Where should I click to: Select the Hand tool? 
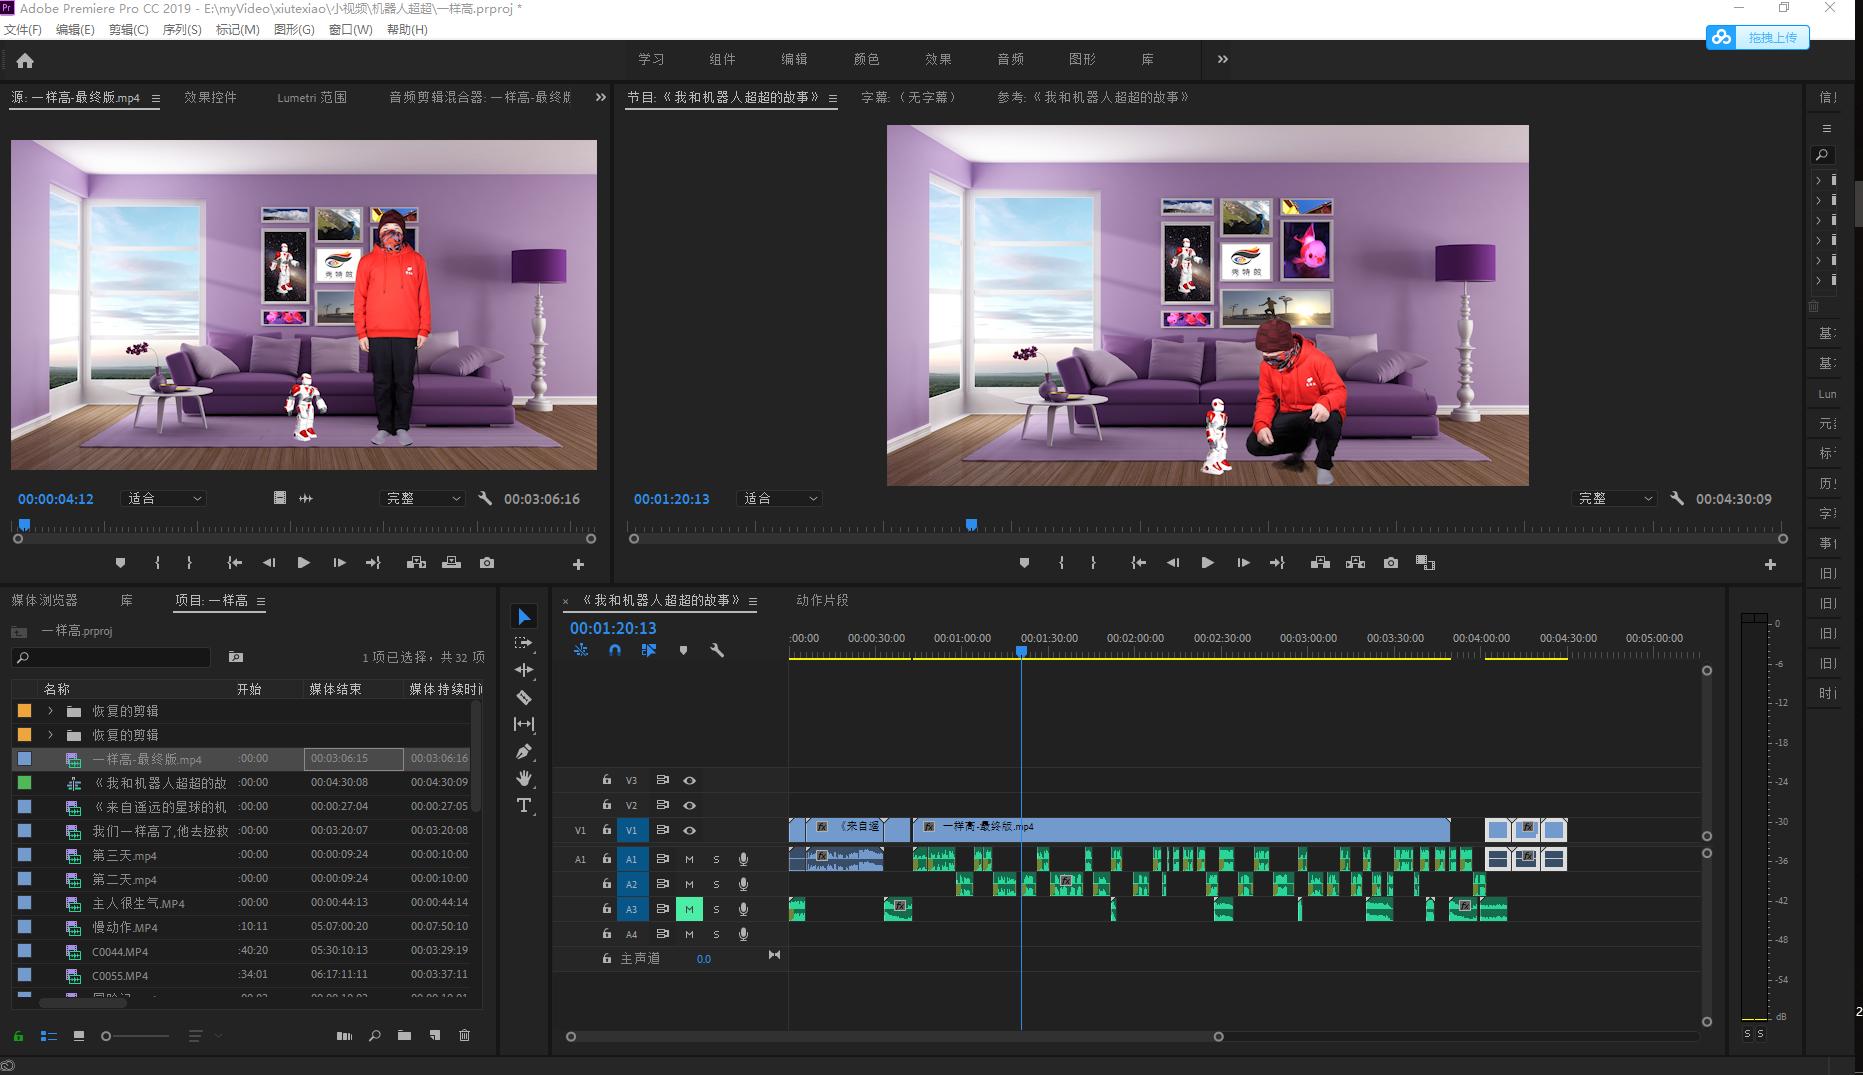tap(524, 779)
